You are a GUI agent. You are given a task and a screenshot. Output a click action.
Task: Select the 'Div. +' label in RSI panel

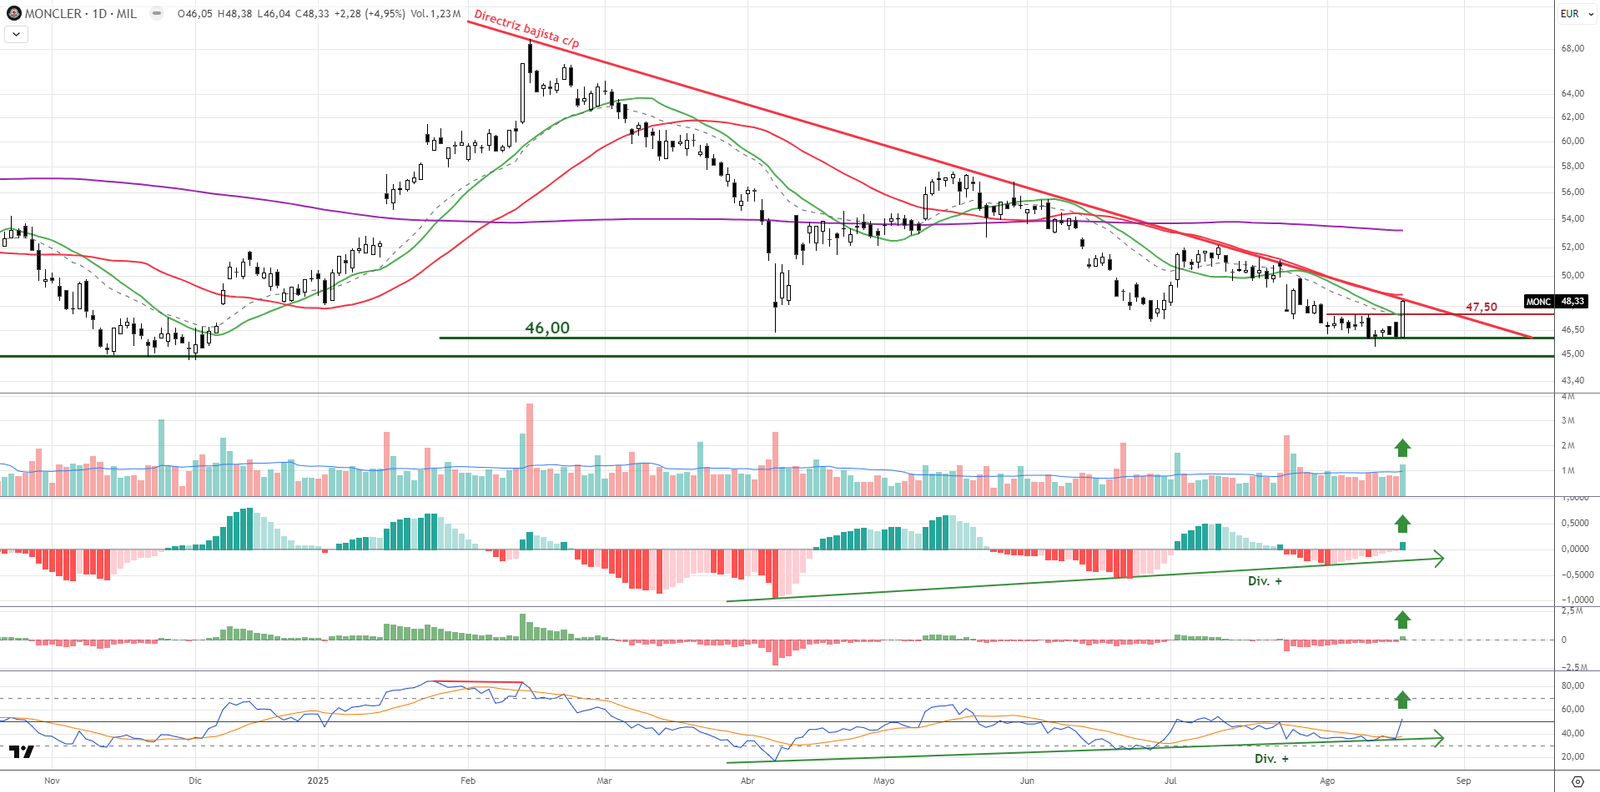[1272, 759]
